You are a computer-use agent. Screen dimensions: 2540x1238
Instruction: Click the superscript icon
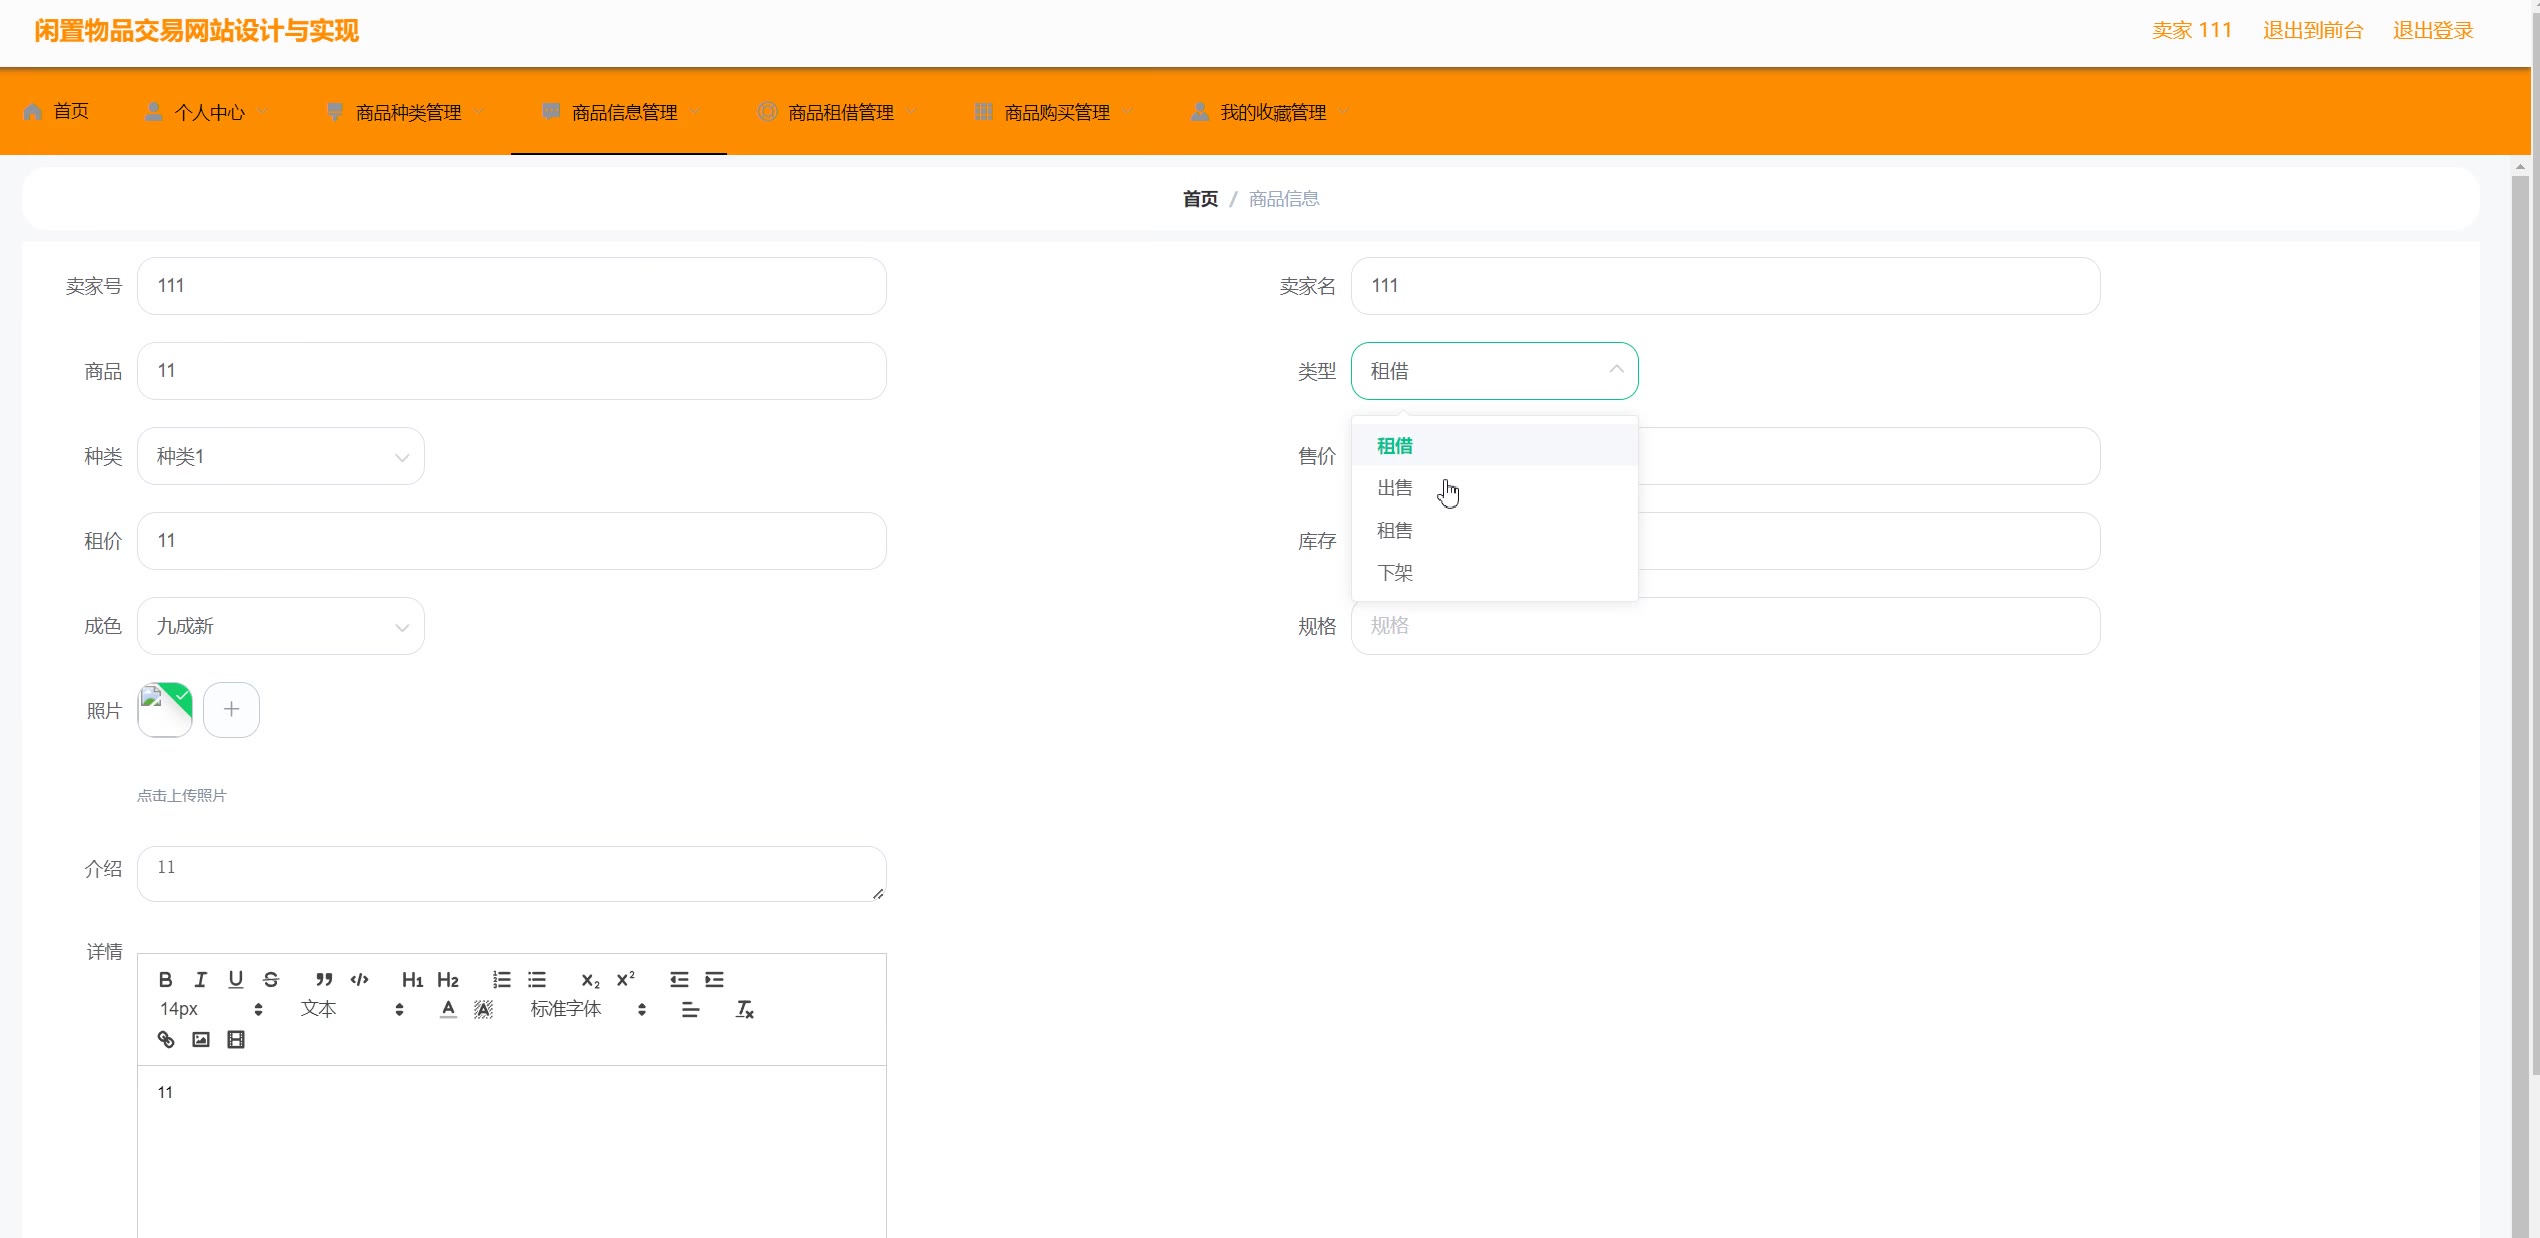626,979
